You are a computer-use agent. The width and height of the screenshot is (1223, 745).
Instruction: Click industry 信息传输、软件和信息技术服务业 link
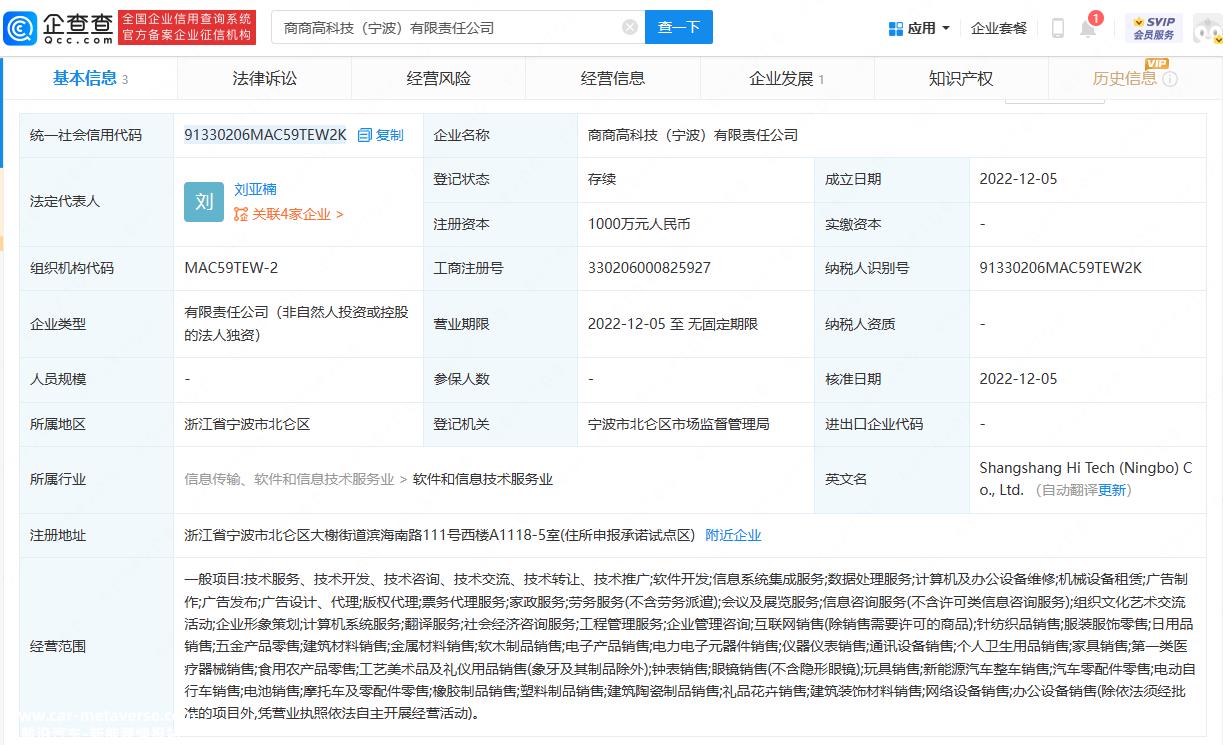point(289,479)
